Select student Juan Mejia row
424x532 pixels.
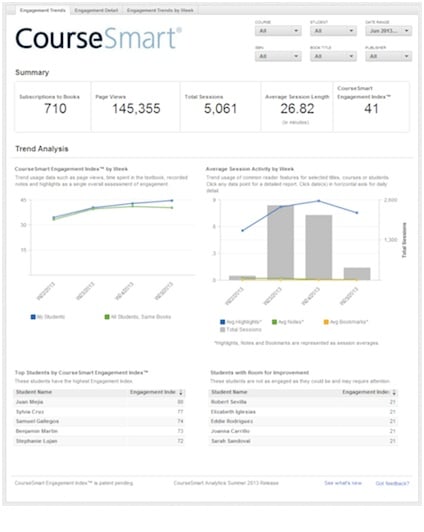pyautogui.click(x=99, y=402)
